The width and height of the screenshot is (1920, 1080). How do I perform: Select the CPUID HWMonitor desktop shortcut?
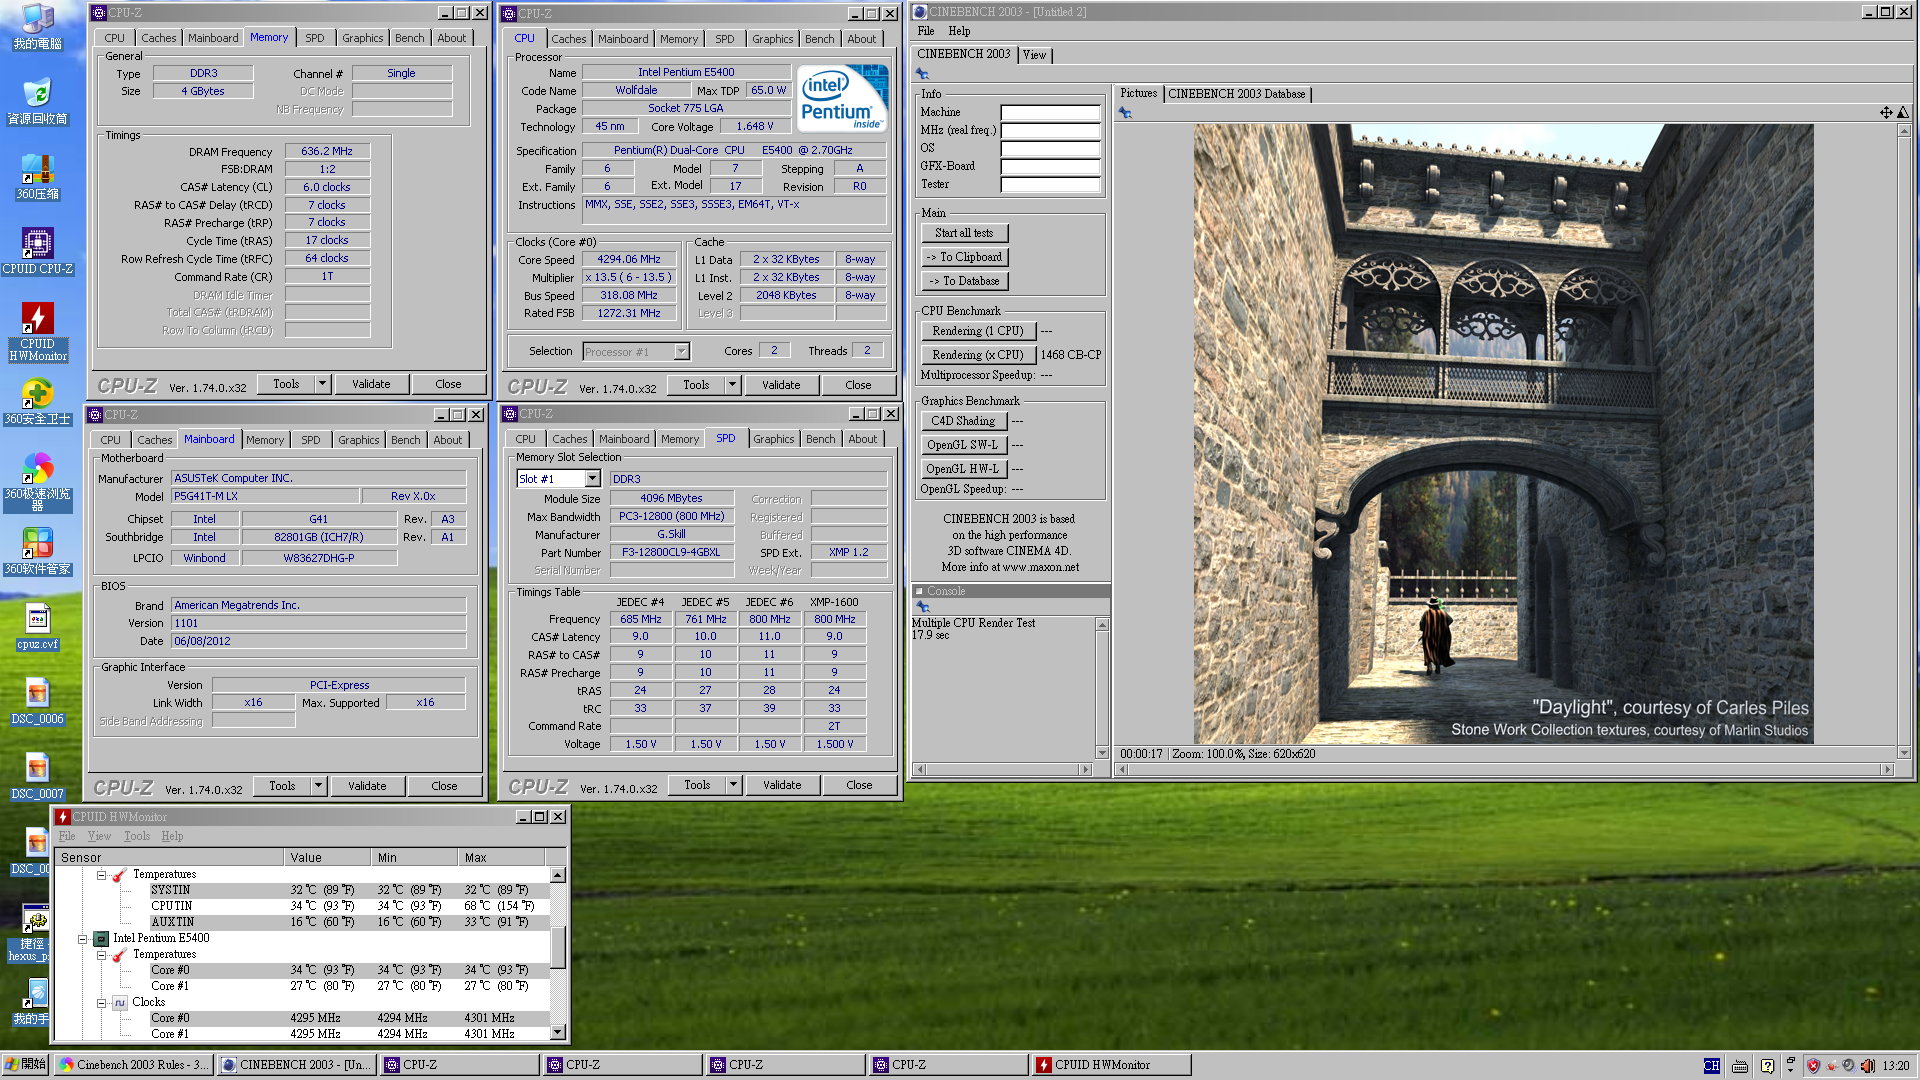click(x=37, y=332)
